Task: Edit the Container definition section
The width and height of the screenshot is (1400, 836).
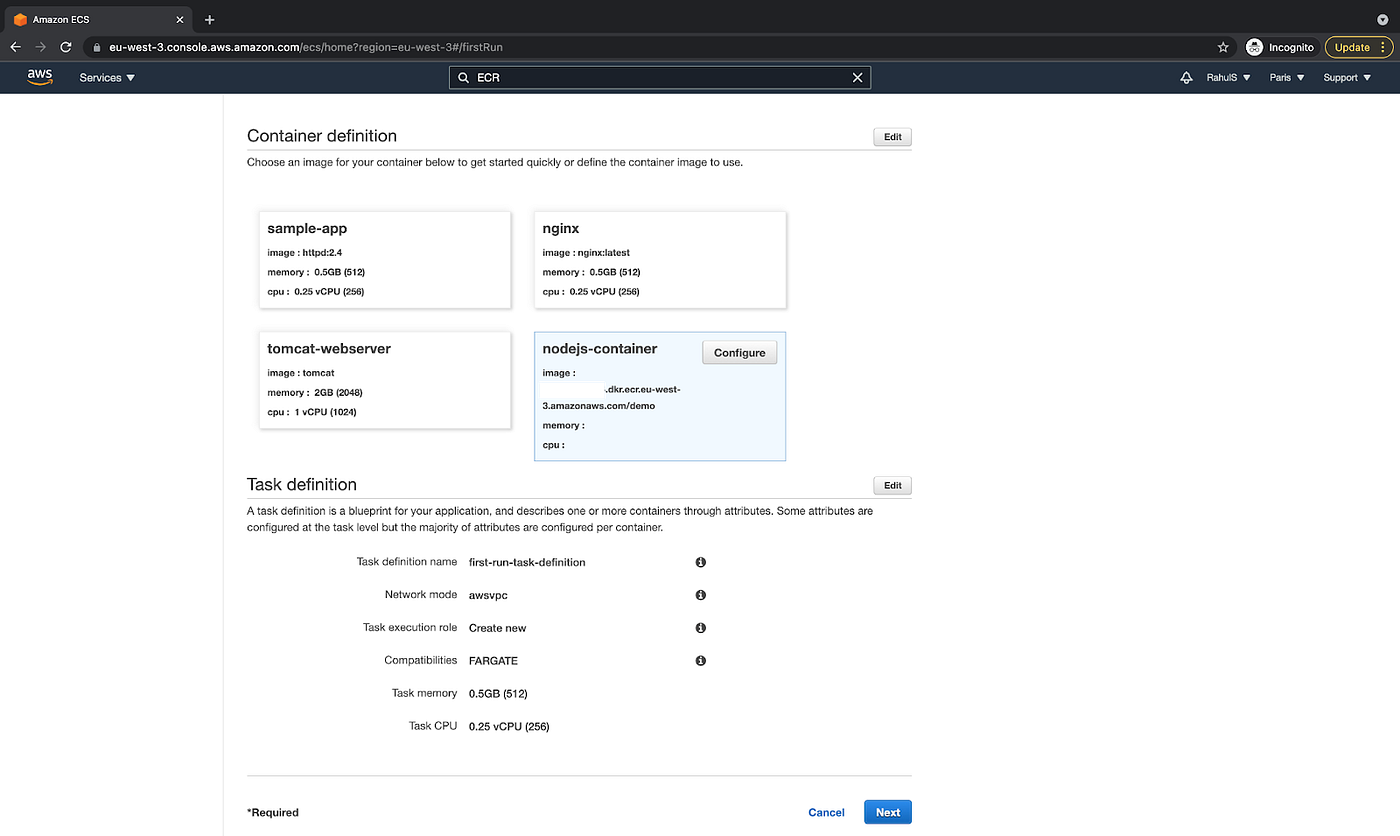Action: tap(892, 137)
